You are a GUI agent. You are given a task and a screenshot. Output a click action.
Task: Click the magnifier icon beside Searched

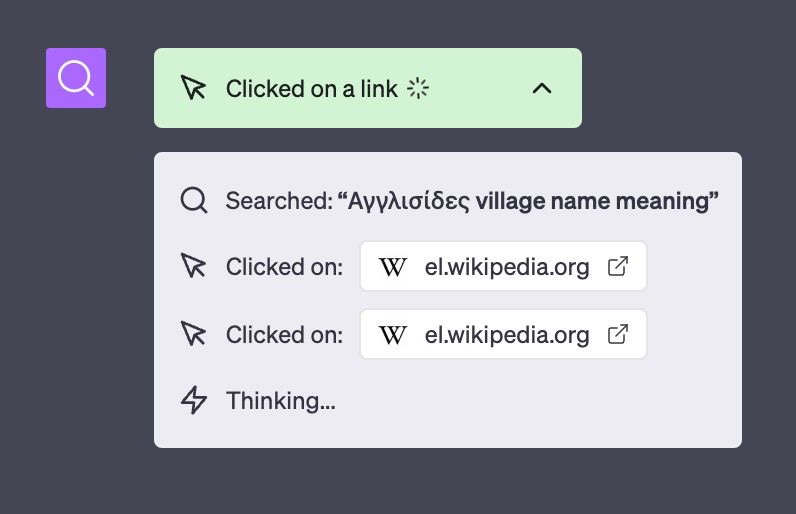pos(194,200)
